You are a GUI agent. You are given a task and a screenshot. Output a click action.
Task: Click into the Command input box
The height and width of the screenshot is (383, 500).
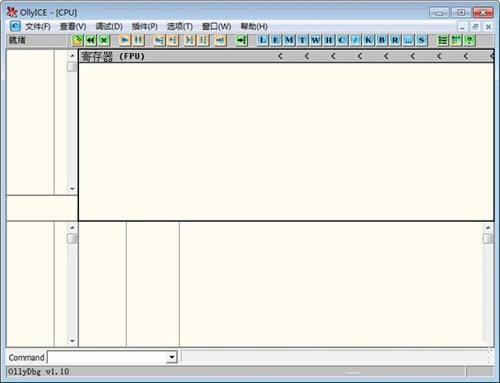pos(107,357)
